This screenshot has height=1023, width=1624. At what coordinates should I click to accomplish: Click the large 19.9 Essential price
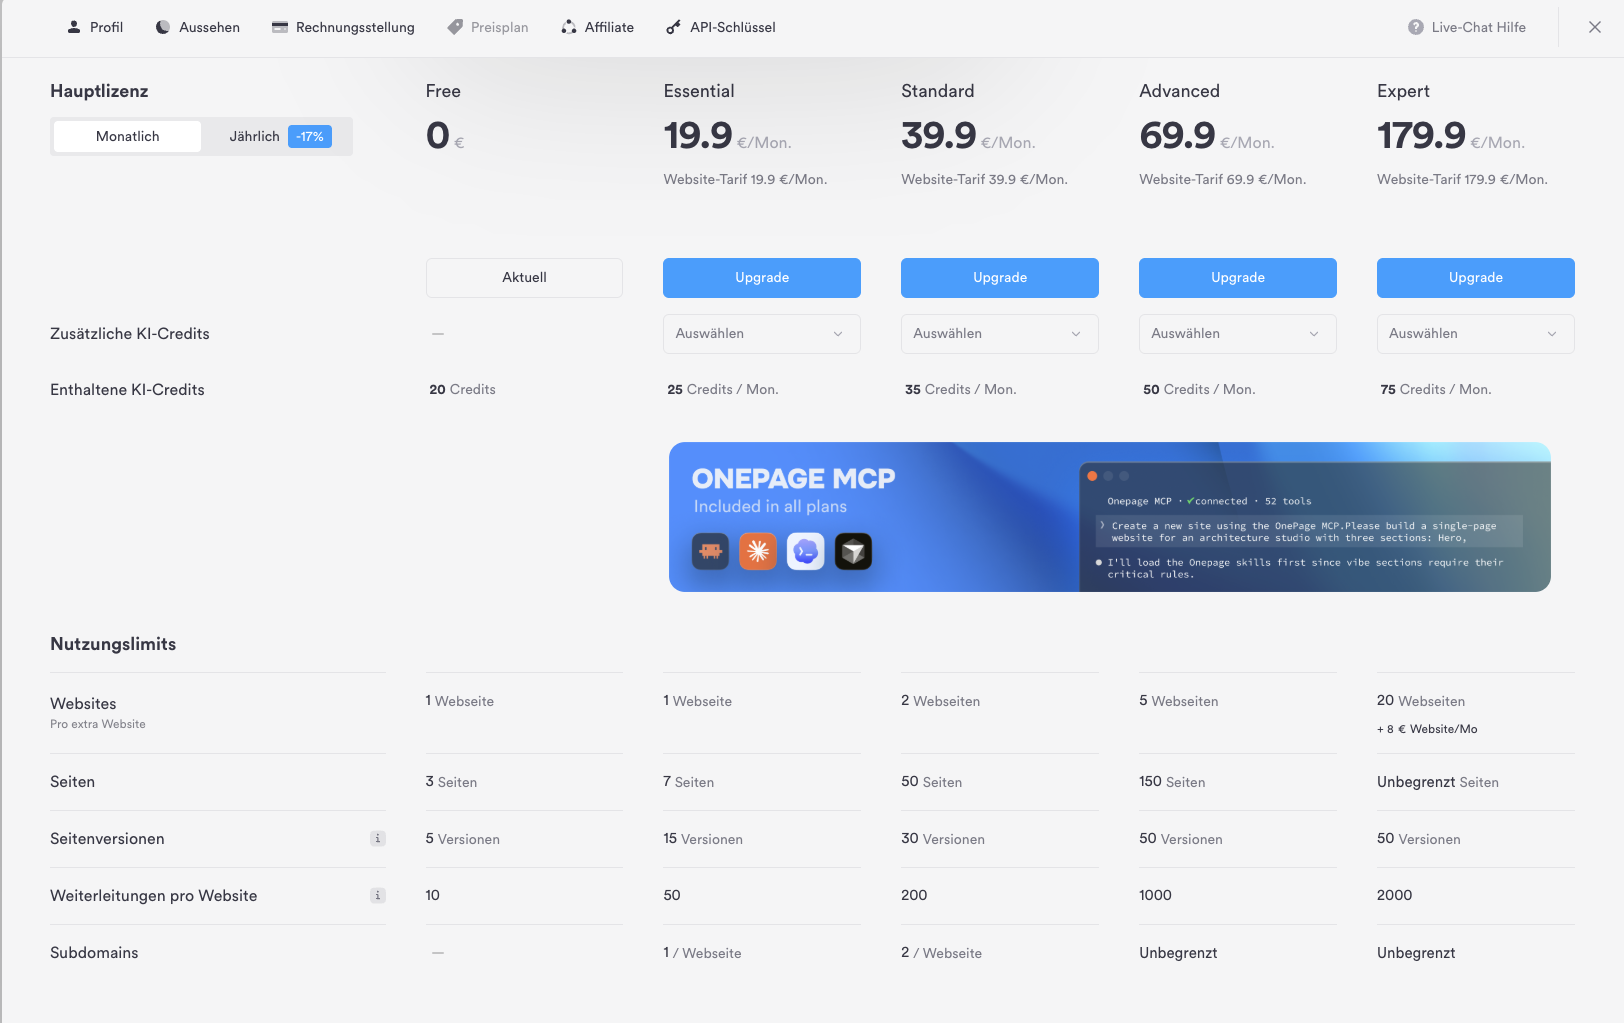coord(698,136)
